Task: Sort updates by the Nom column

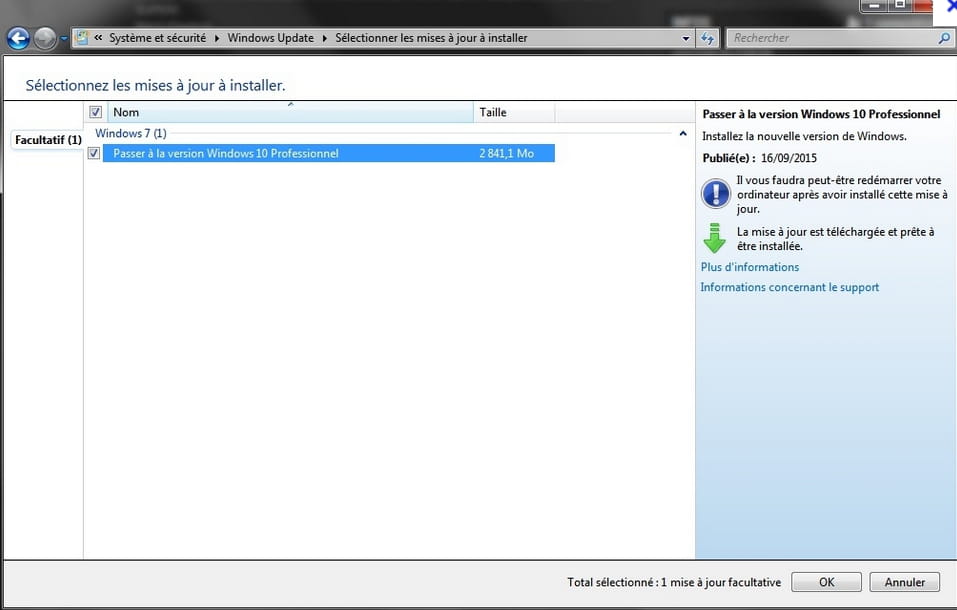Action: (290, 113)
